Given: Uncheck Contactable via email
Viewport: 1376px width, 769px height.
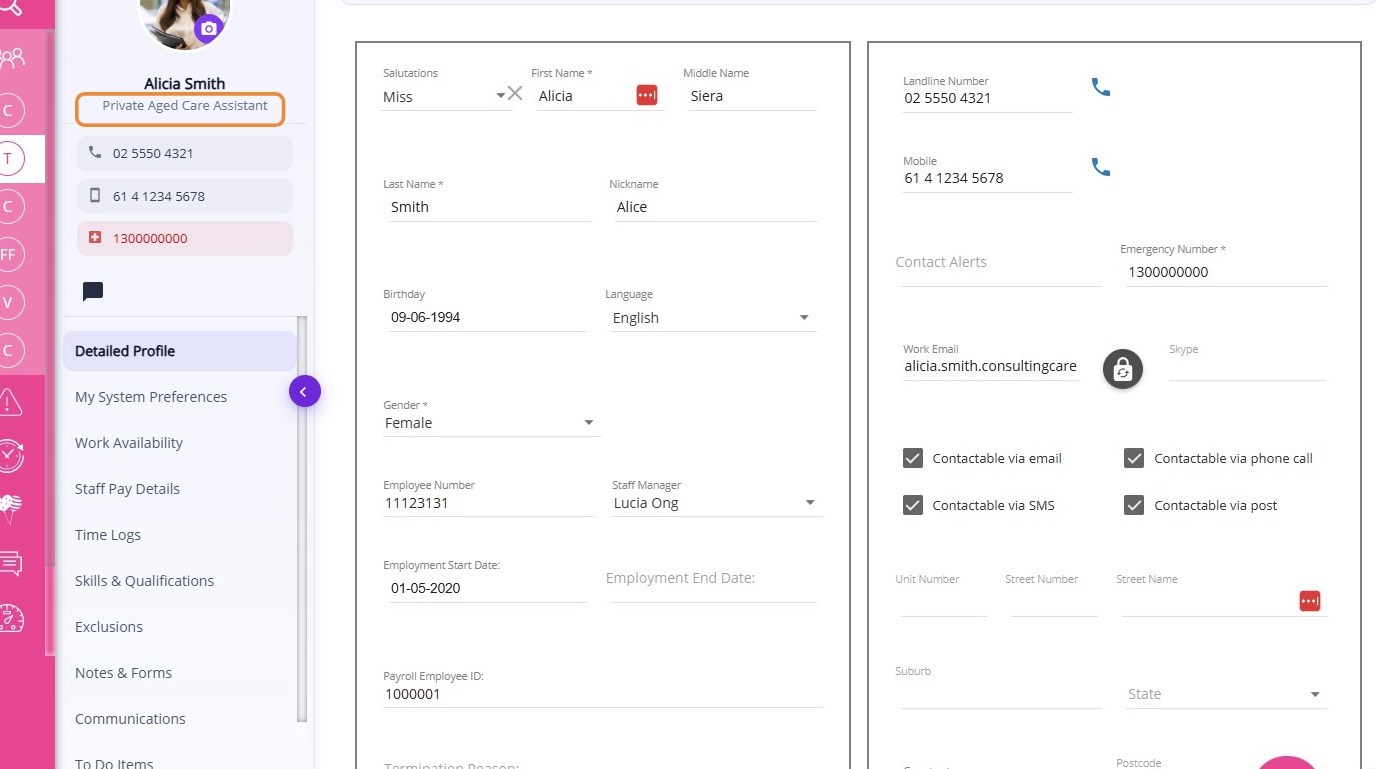Looking at the screenshot, I should (x=912, y=458).
